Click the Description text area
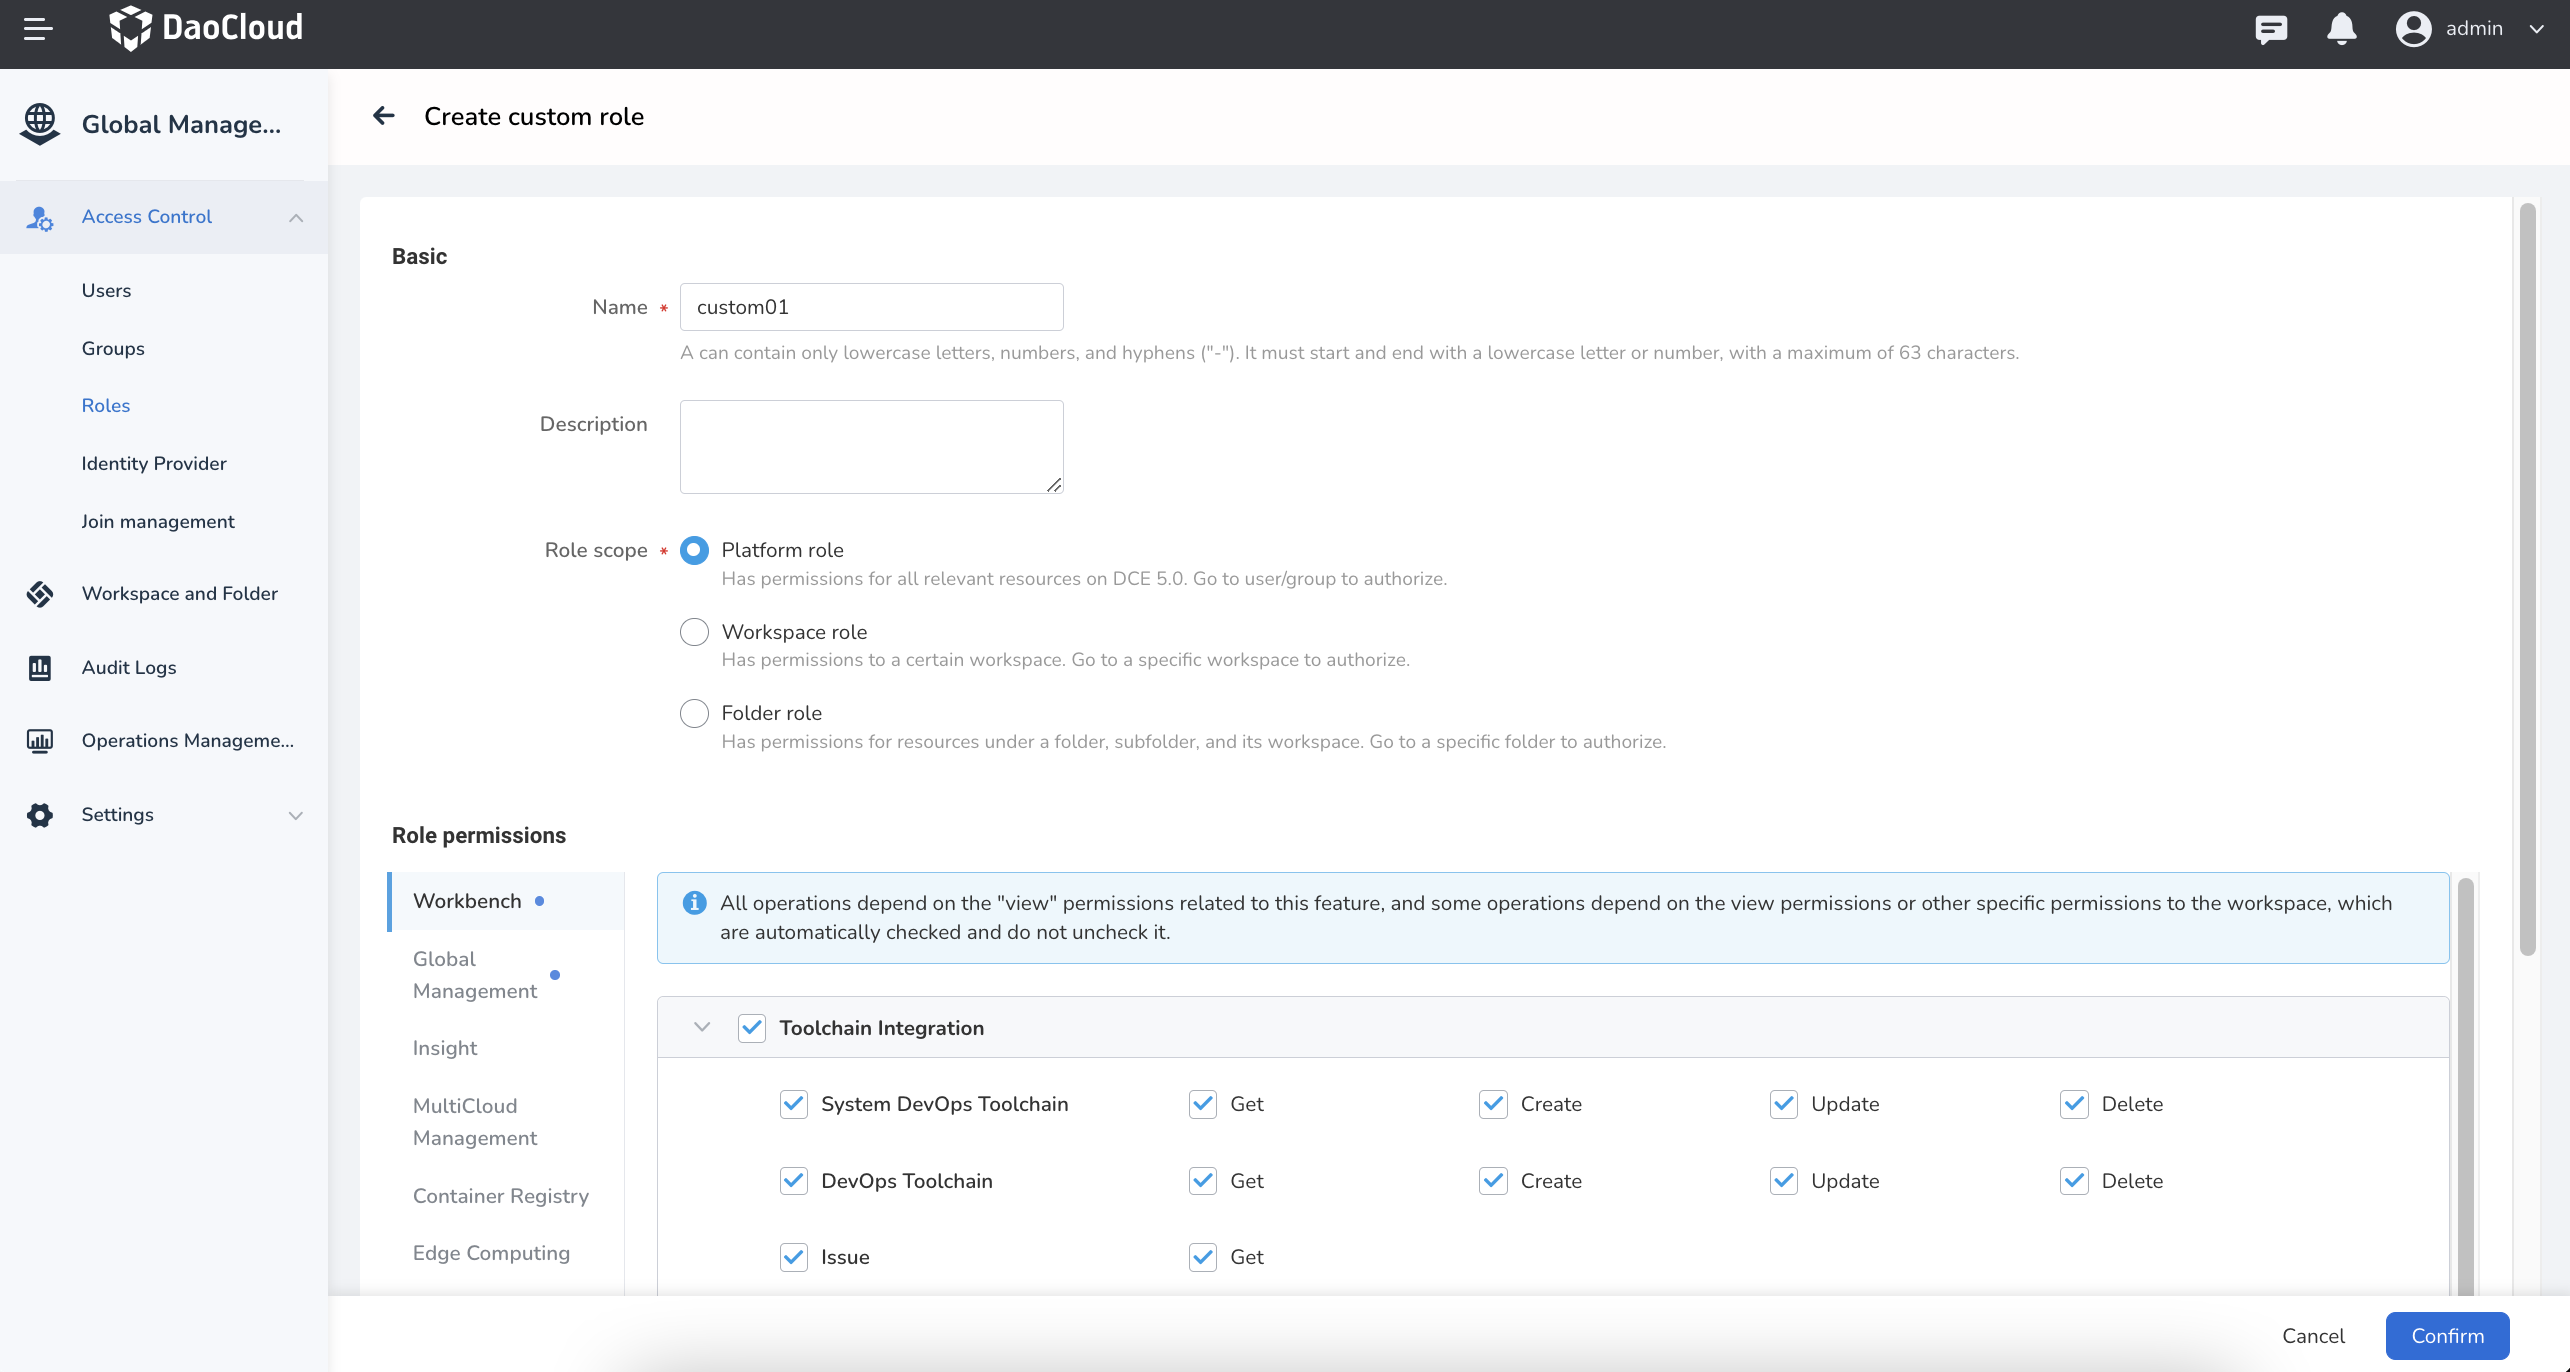 [x=871, y=447]
